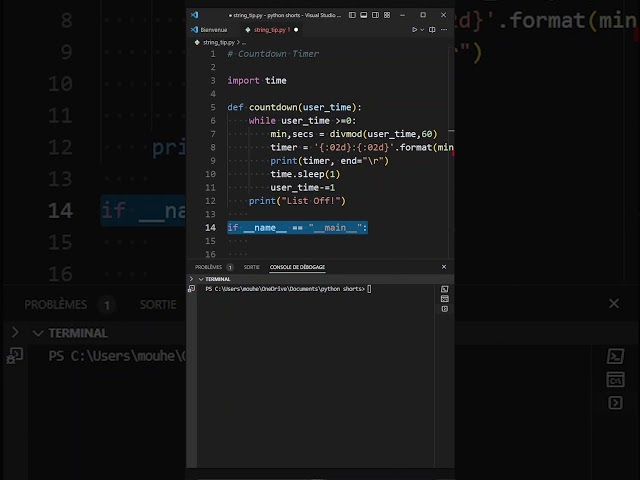640x480 pixels.
Task: Open the customize layout grid icon
Action: pos(387,15)
